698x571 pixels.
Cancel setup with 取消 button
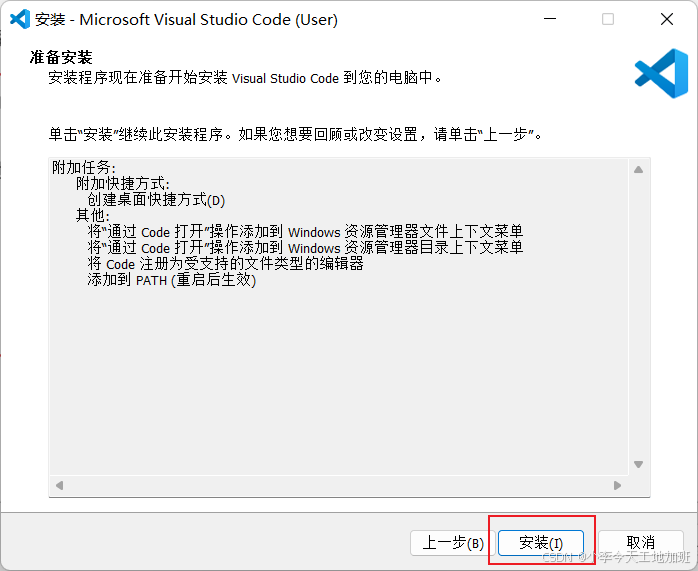(641, 543)
